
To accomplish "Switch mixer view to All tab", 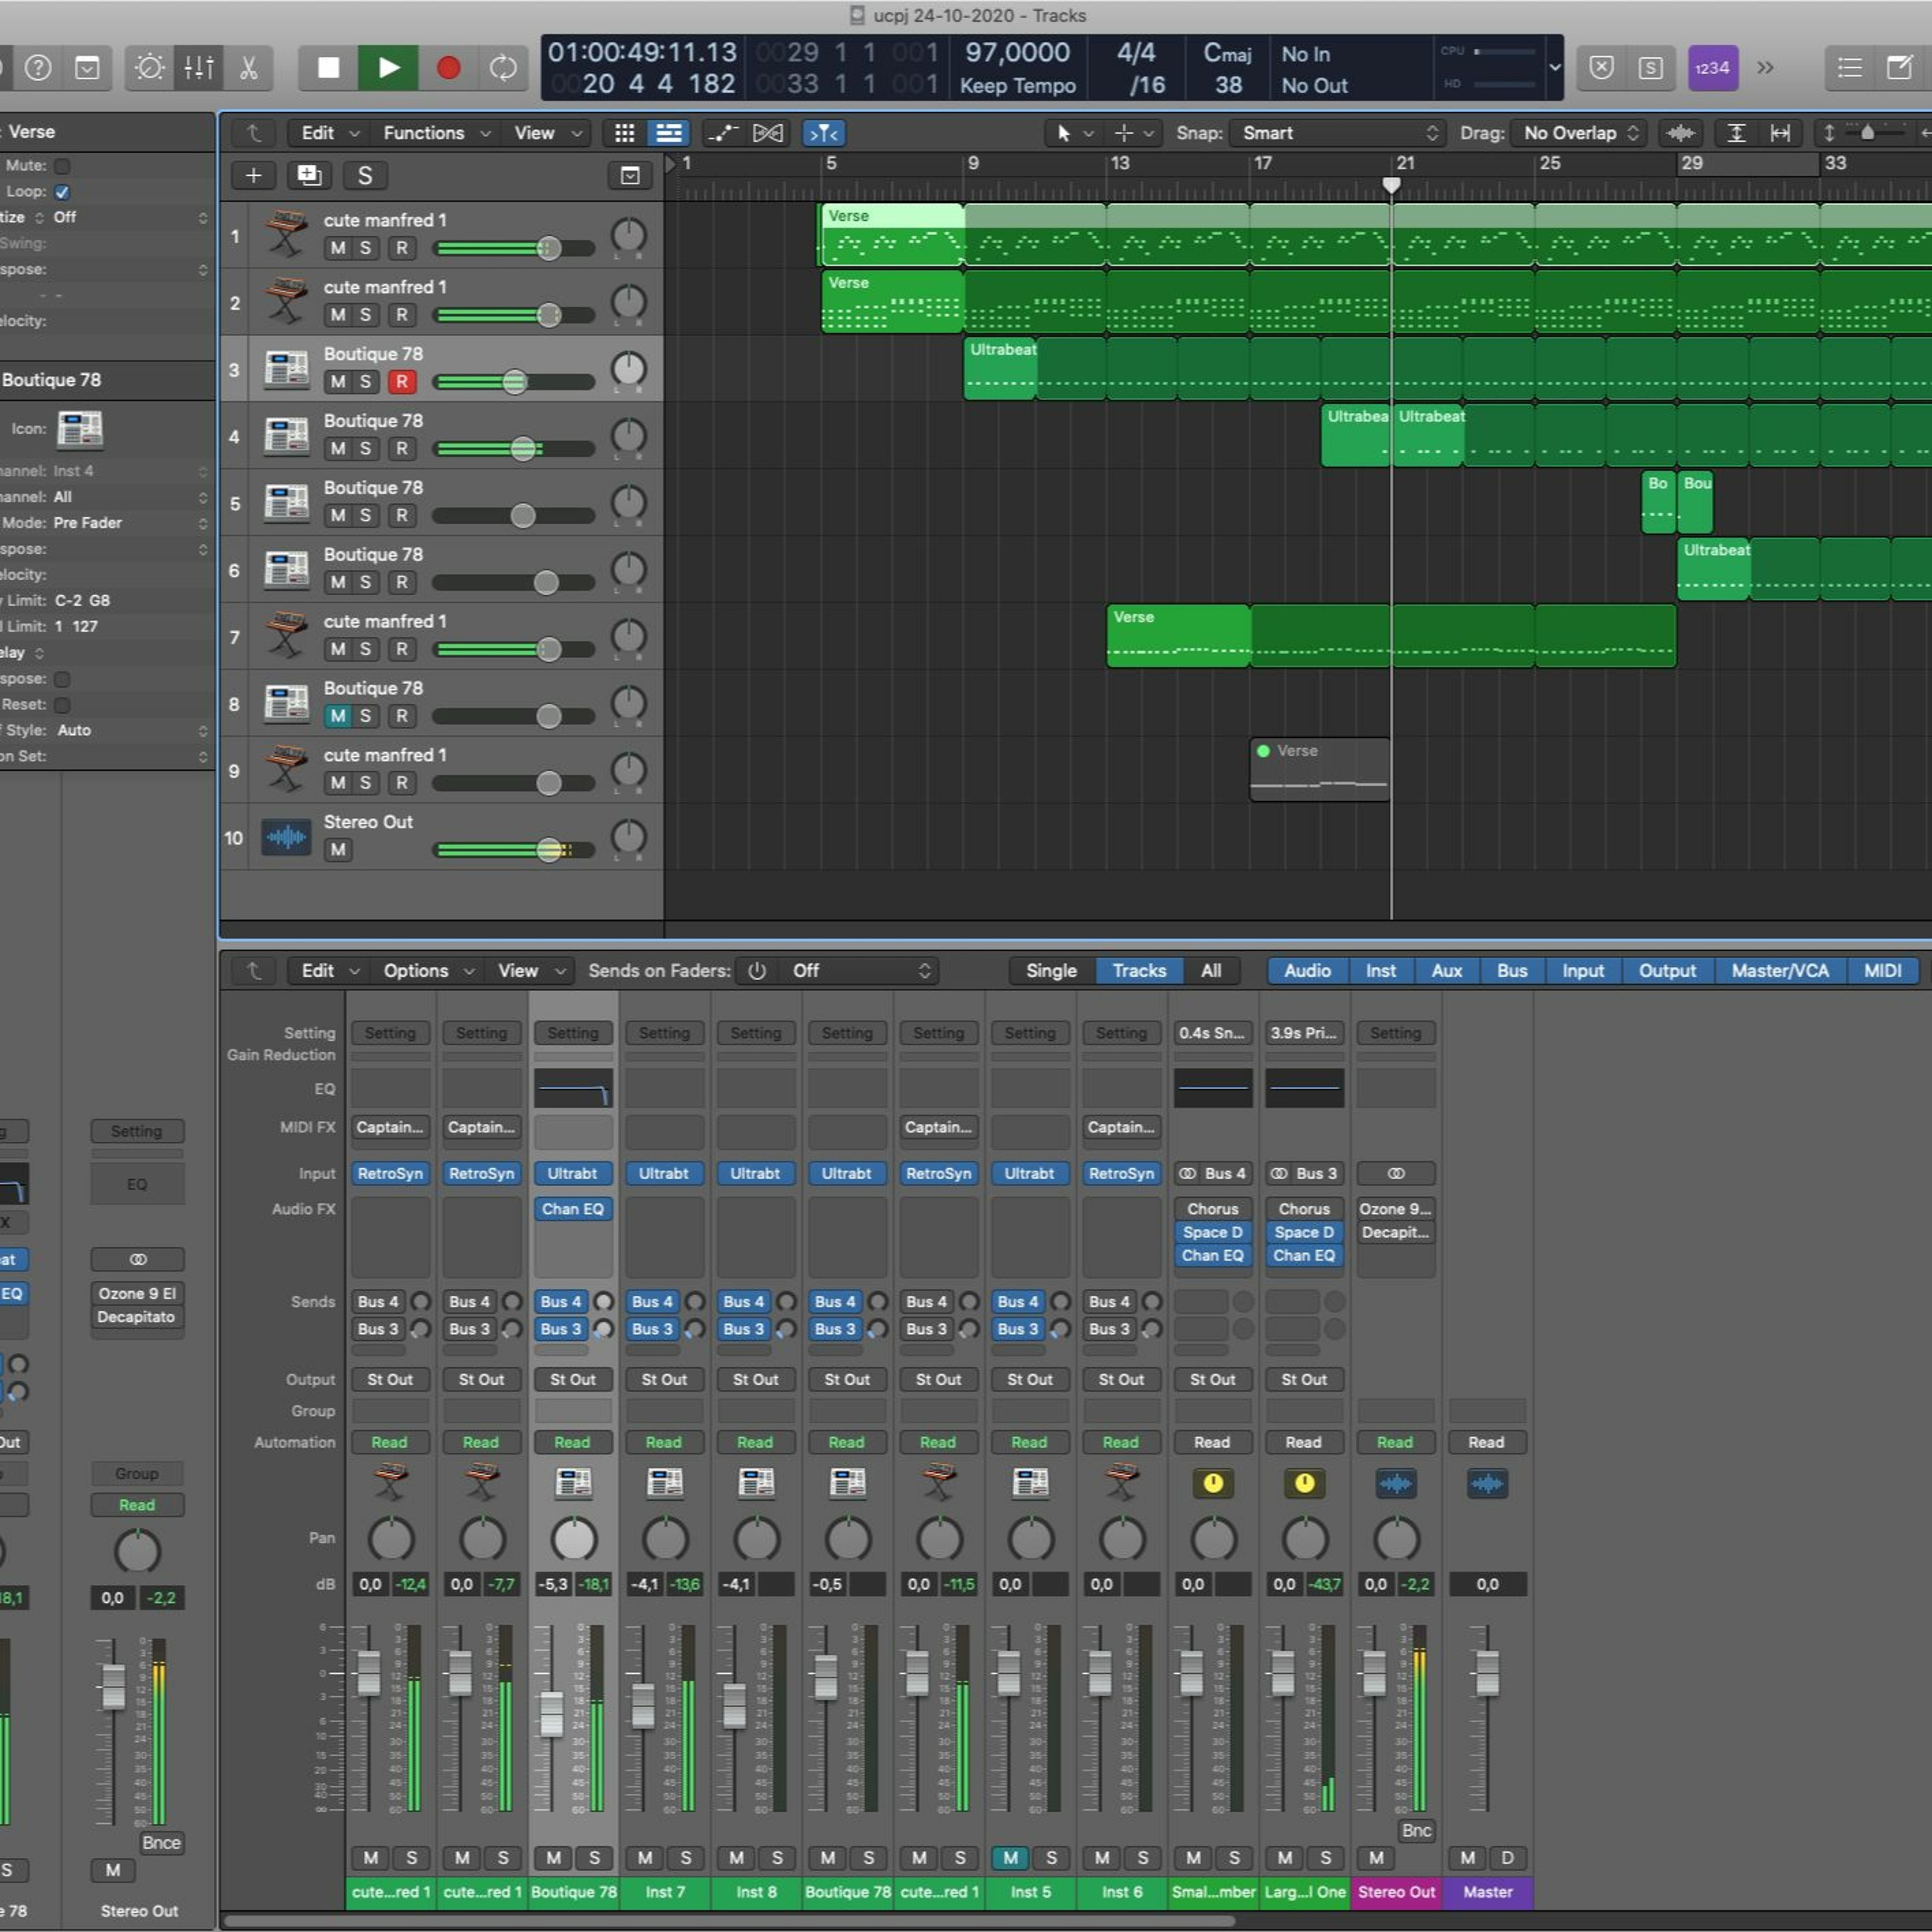I will tap(1210, 971).
